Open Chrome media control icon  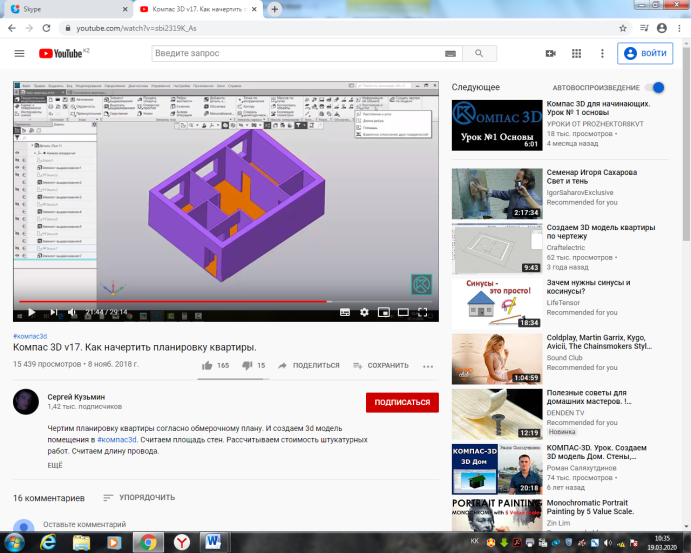[x=644, y=28]
